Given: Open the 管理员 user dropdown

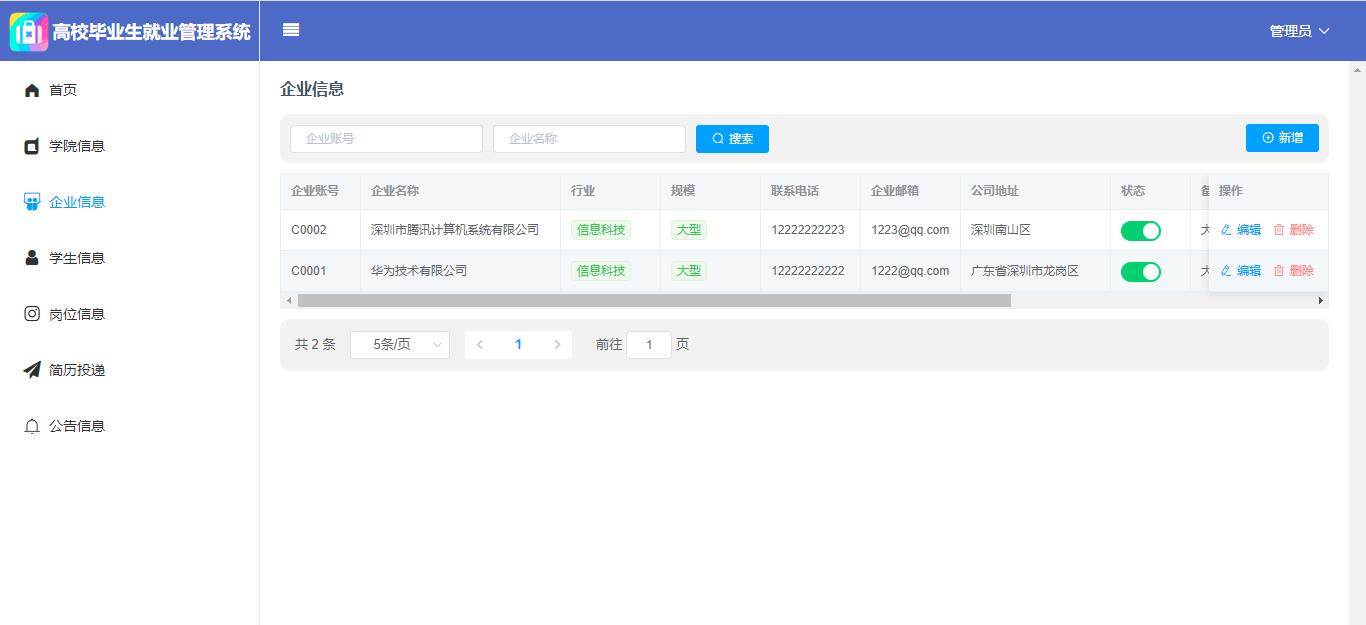Looking at the screenshot, I should pos(1299,31).
